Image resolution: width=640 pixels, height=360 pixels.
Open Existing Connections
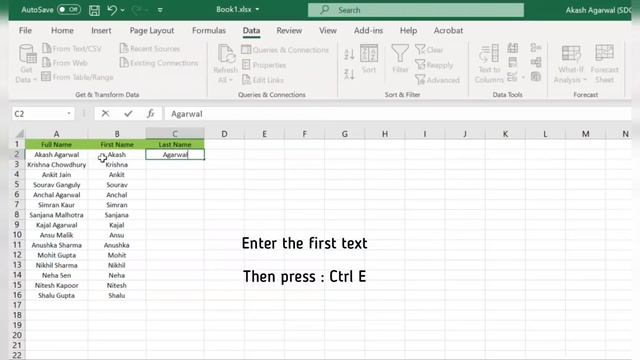pyautogui.click(x=158, y=62)
